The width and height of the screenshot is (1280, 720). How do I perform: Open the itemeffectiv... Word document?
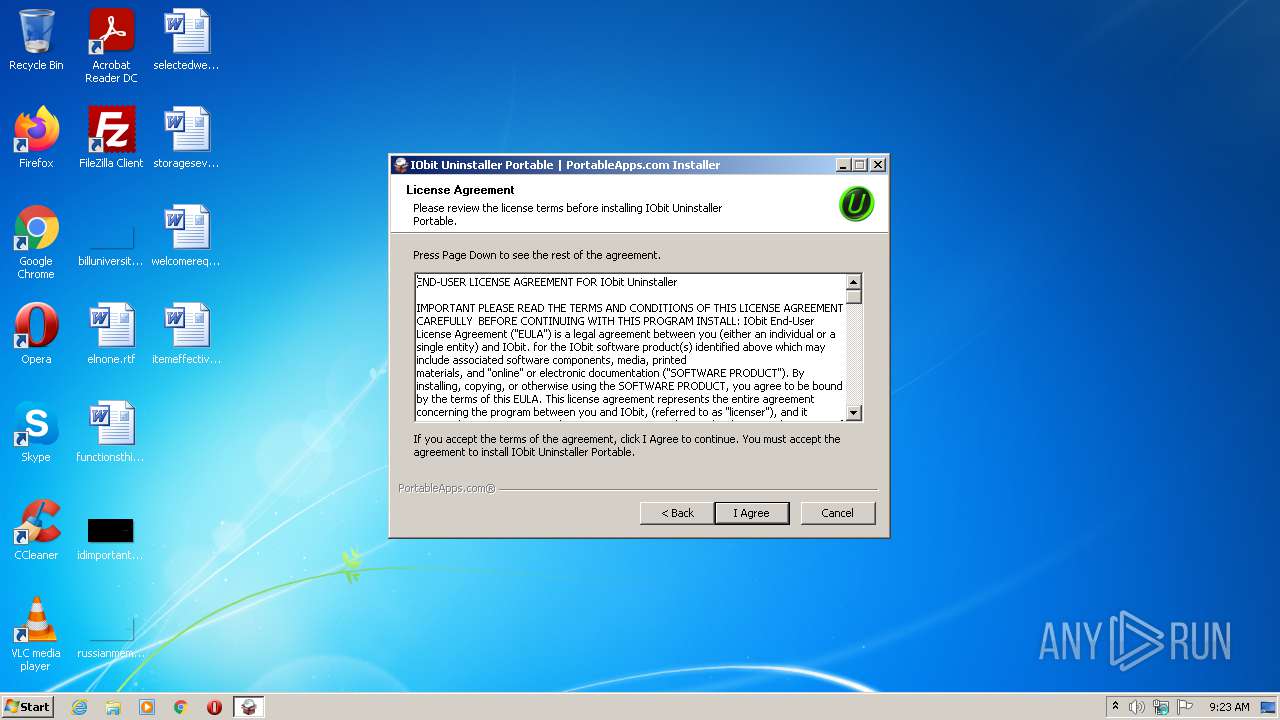pos(186,334)
